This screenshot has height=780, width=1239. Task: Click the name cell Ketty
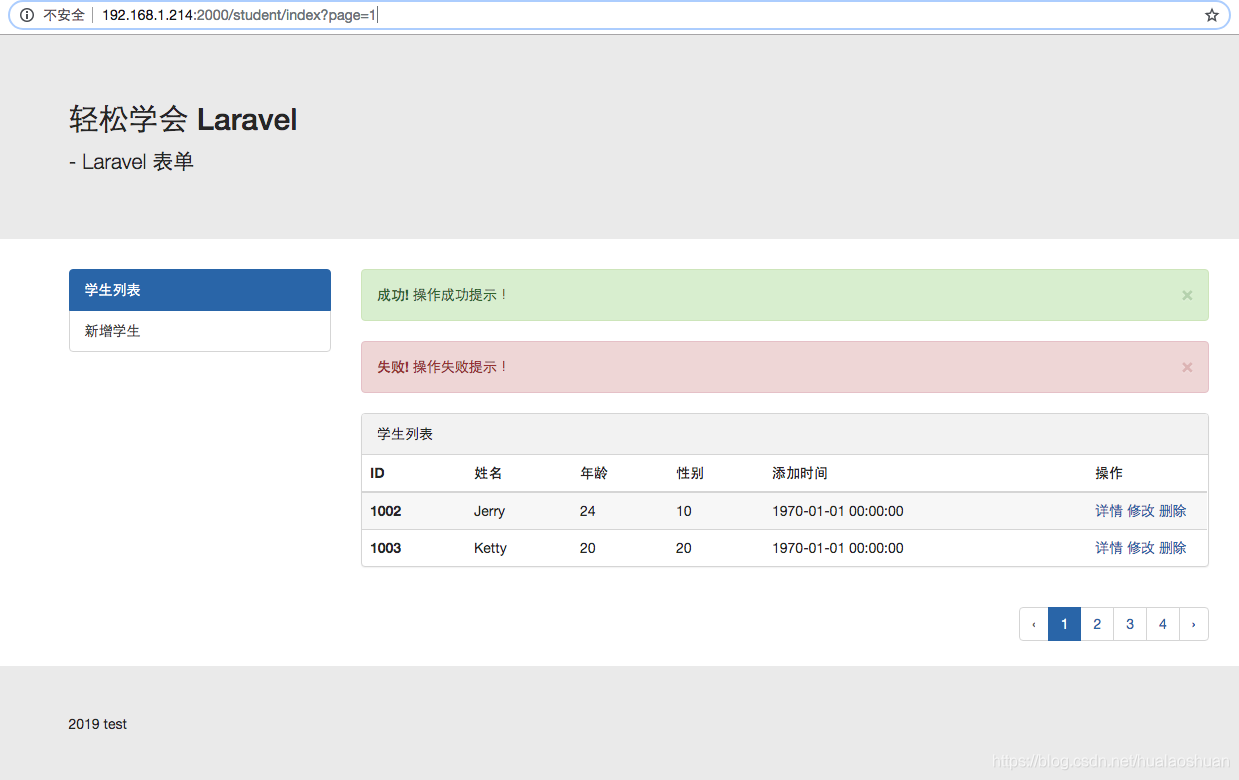click(490, 548)
